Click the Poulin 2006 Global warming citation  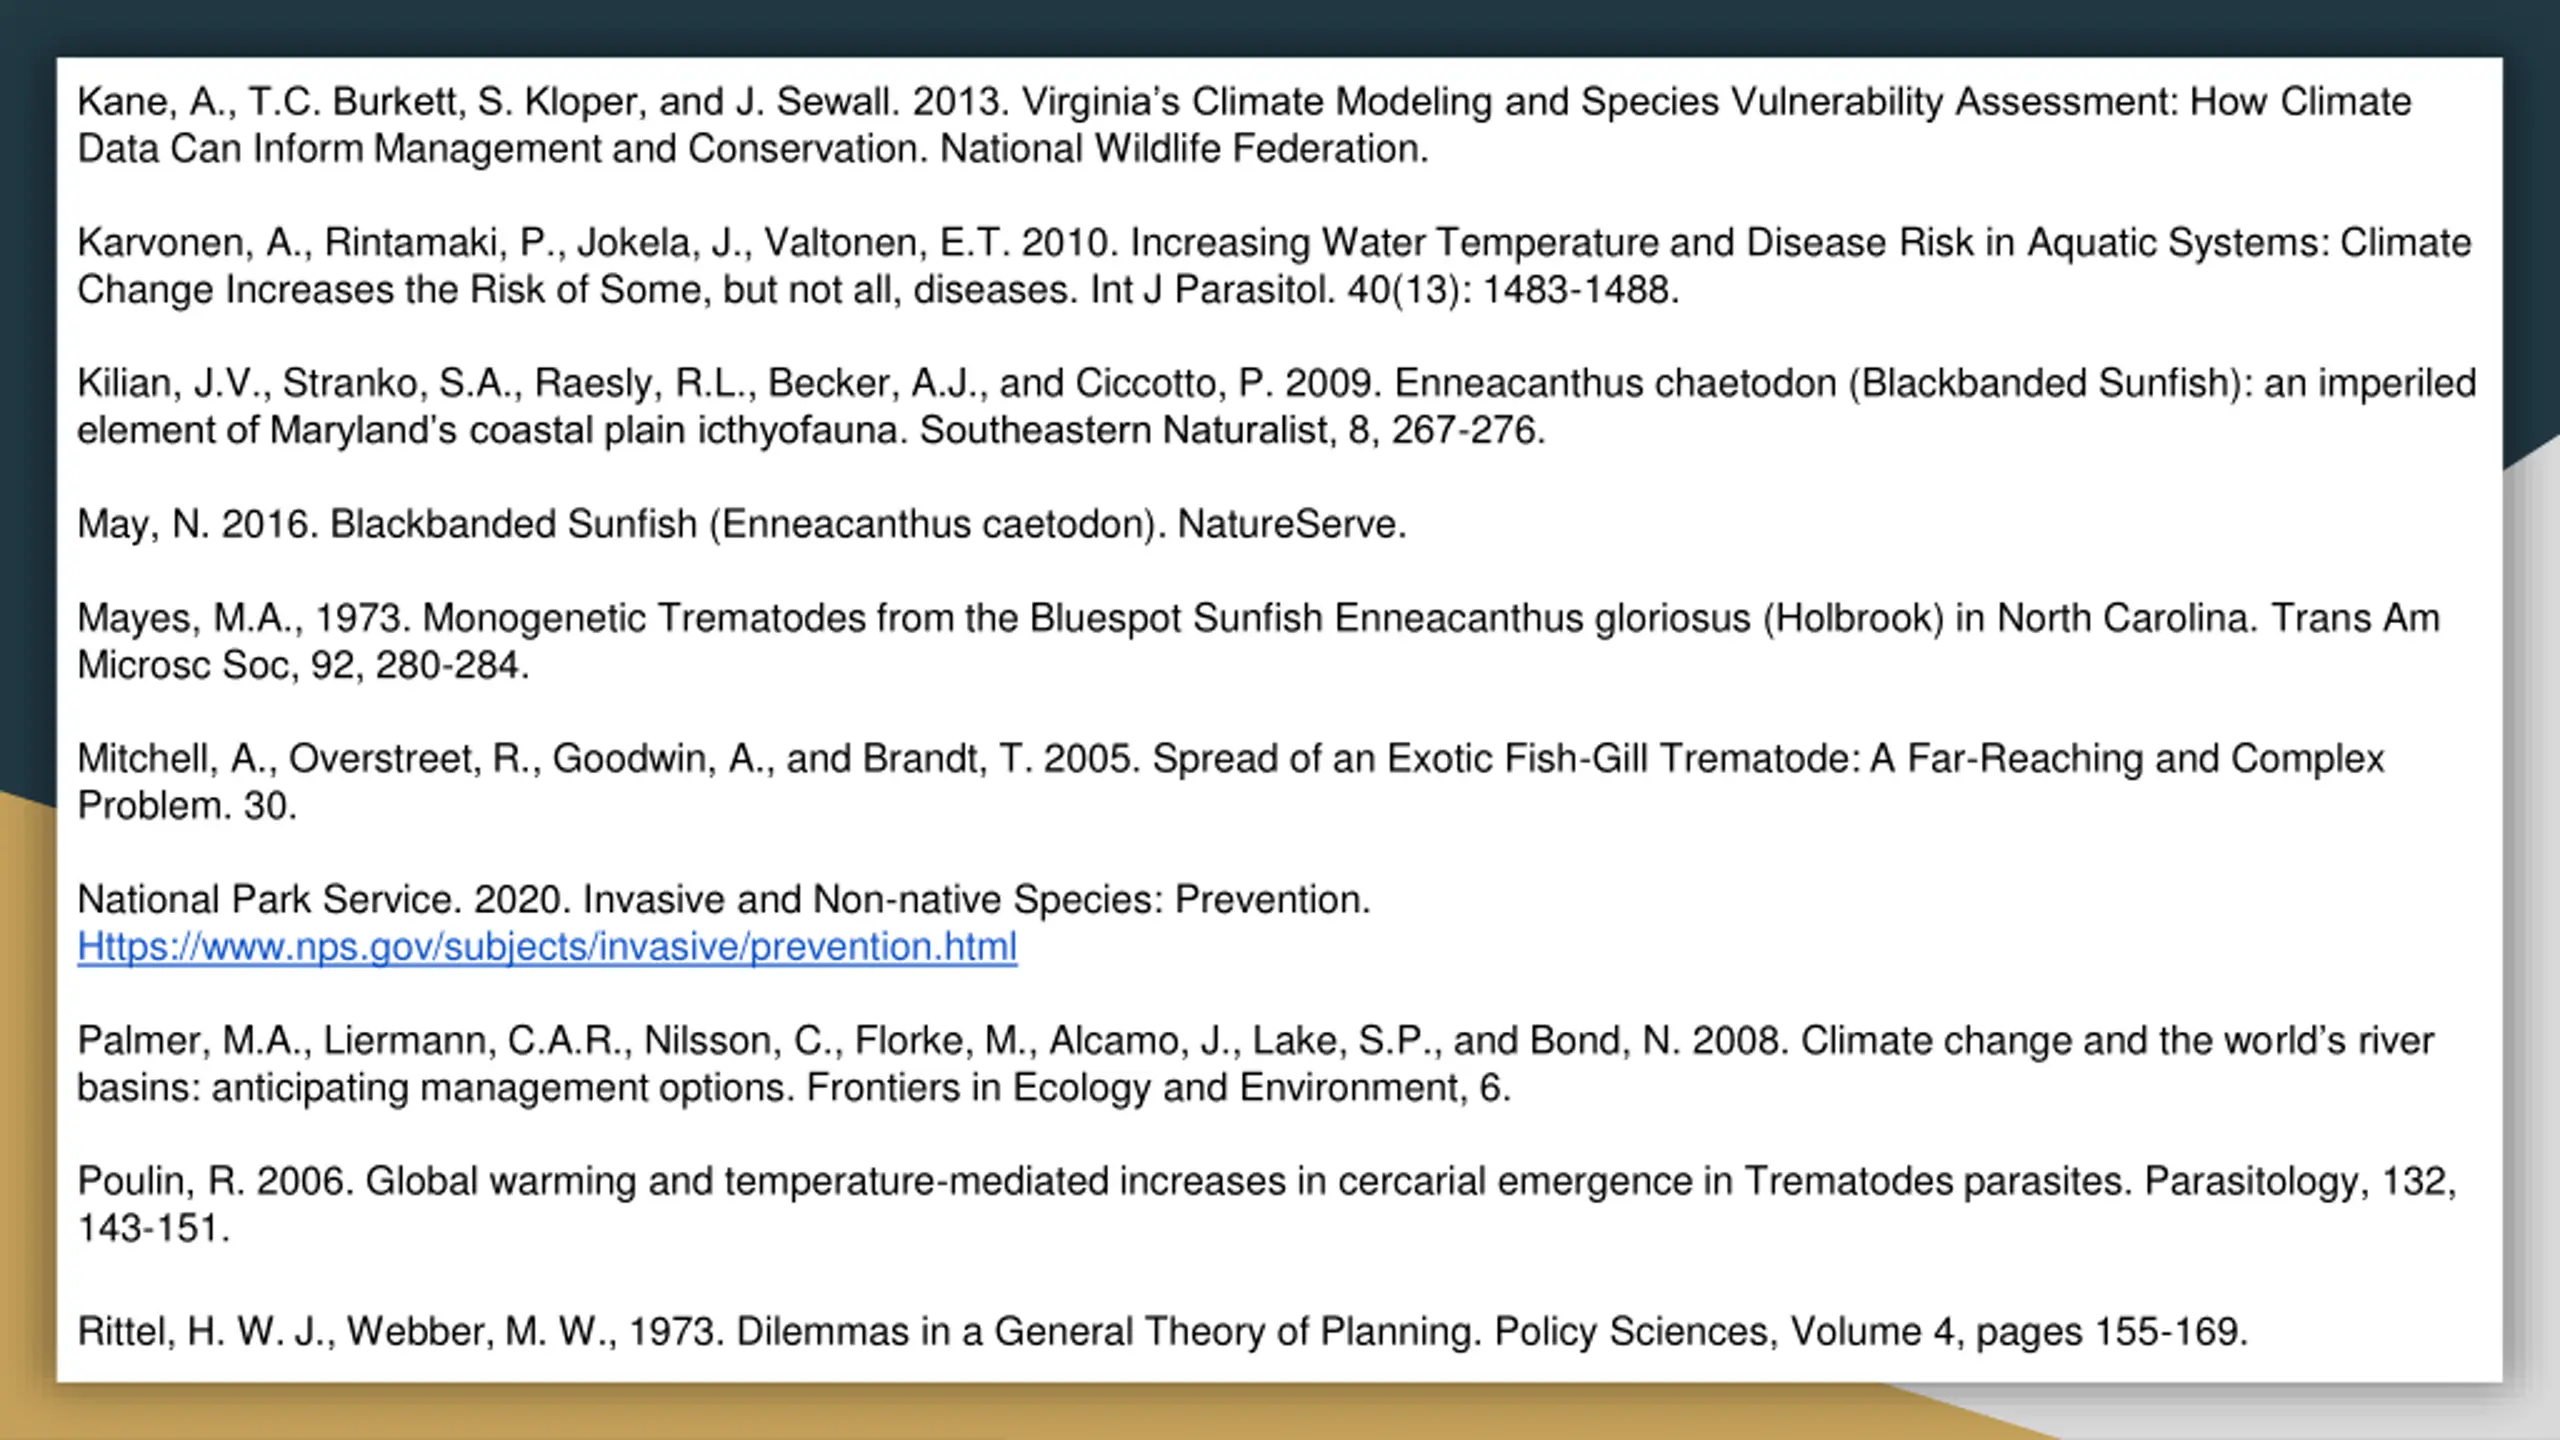click(x=1267, y=1205)
